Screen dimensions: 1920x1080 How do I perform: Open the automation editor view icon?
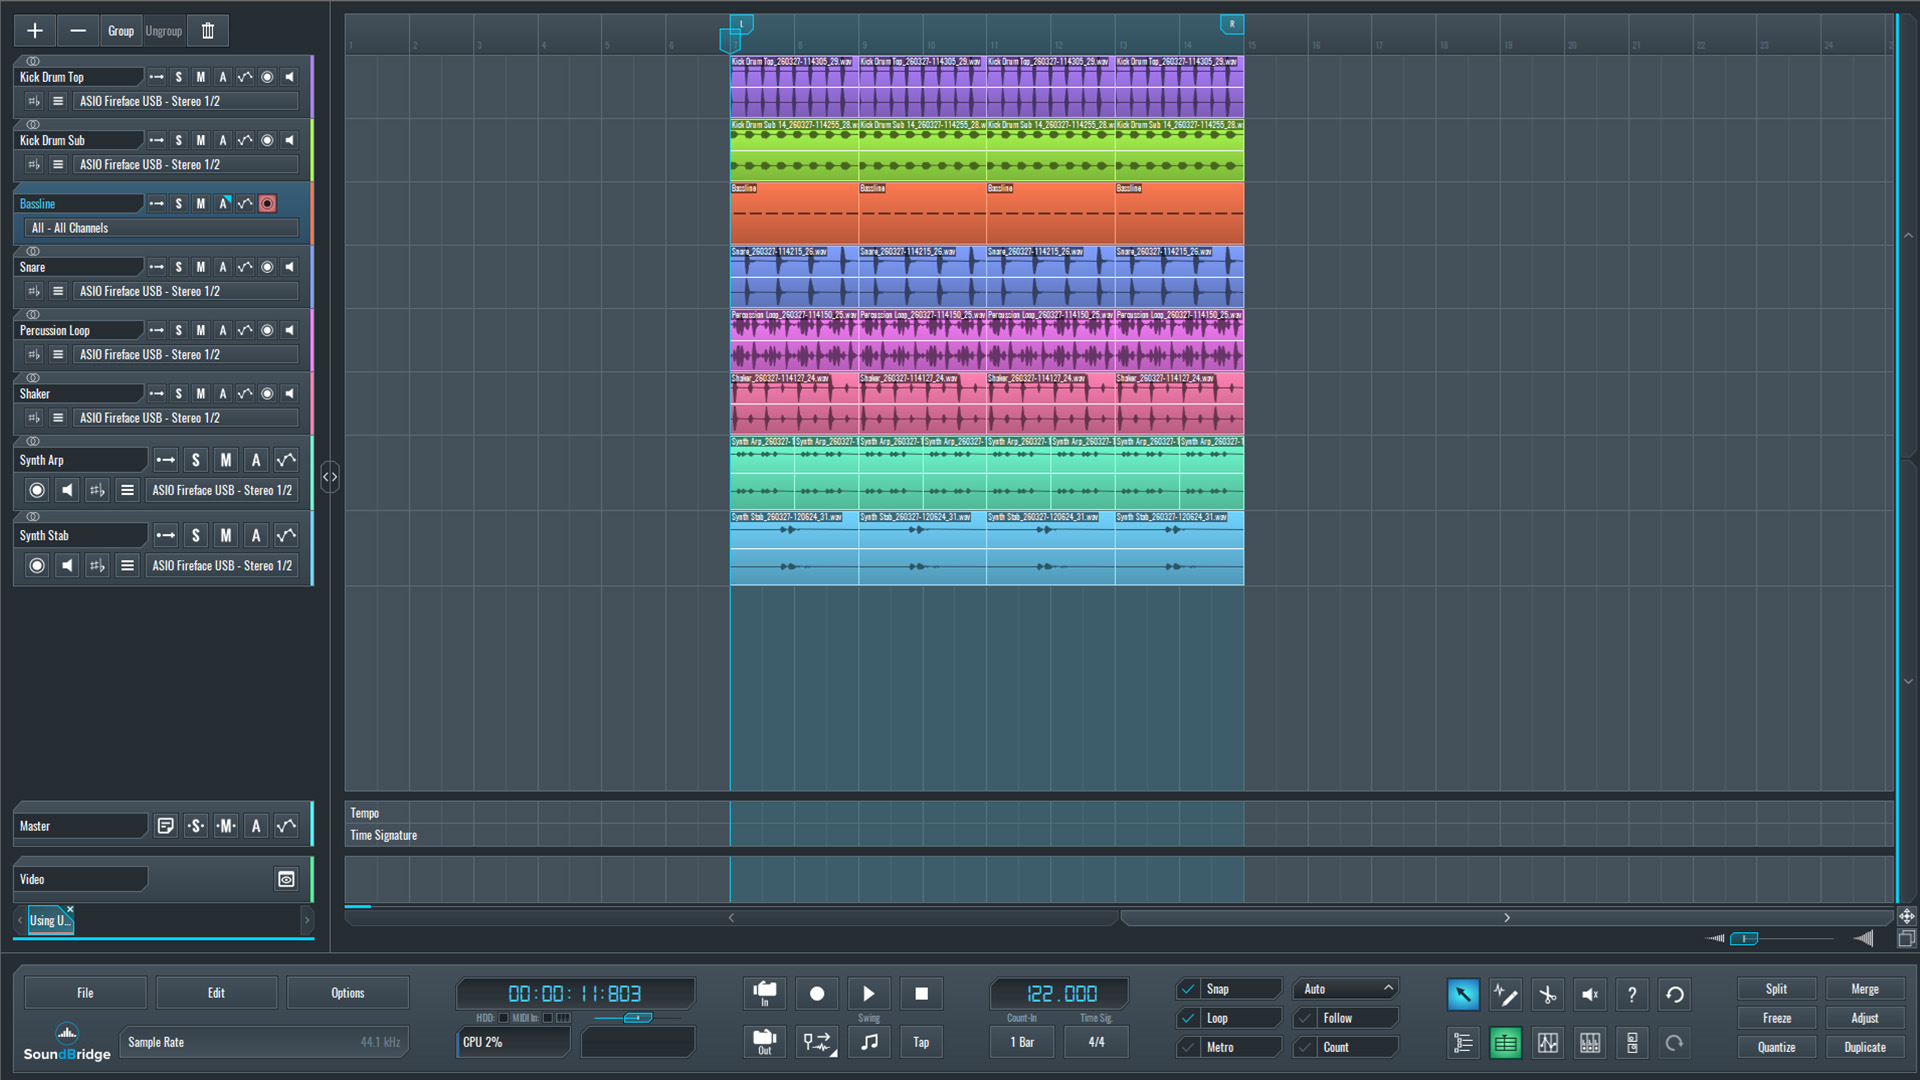pos(1548,1043)
